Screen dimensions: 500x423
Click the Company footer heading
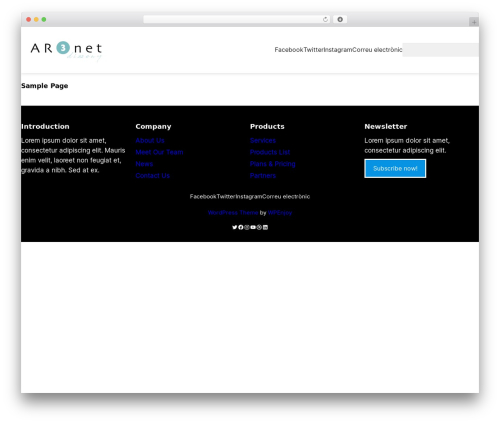(153, 126)
